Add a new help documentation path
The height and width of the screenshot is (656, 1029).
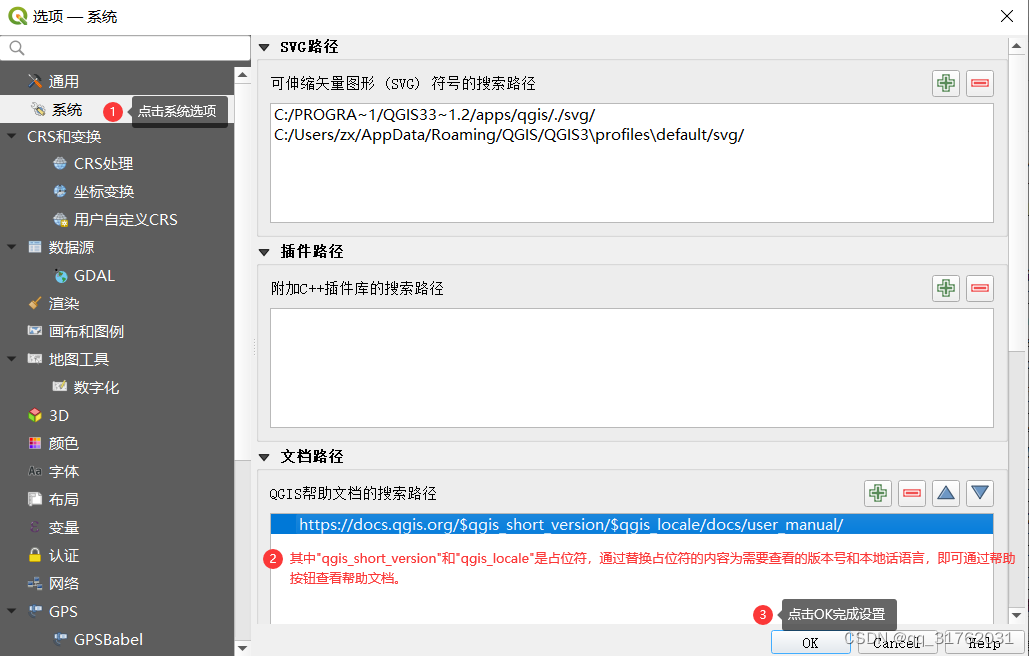tap(877, 493)
